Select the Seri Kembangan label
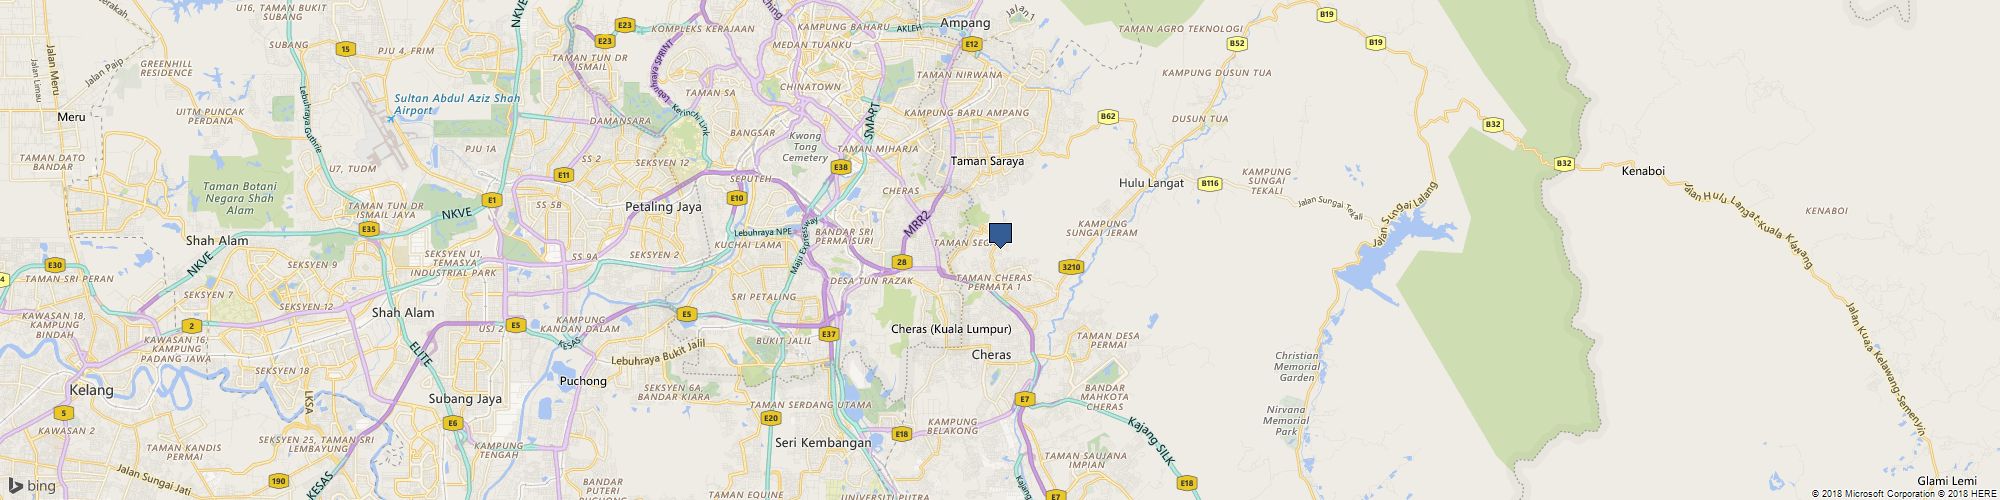Viewport: 2000px width, 500px height. 822,441
